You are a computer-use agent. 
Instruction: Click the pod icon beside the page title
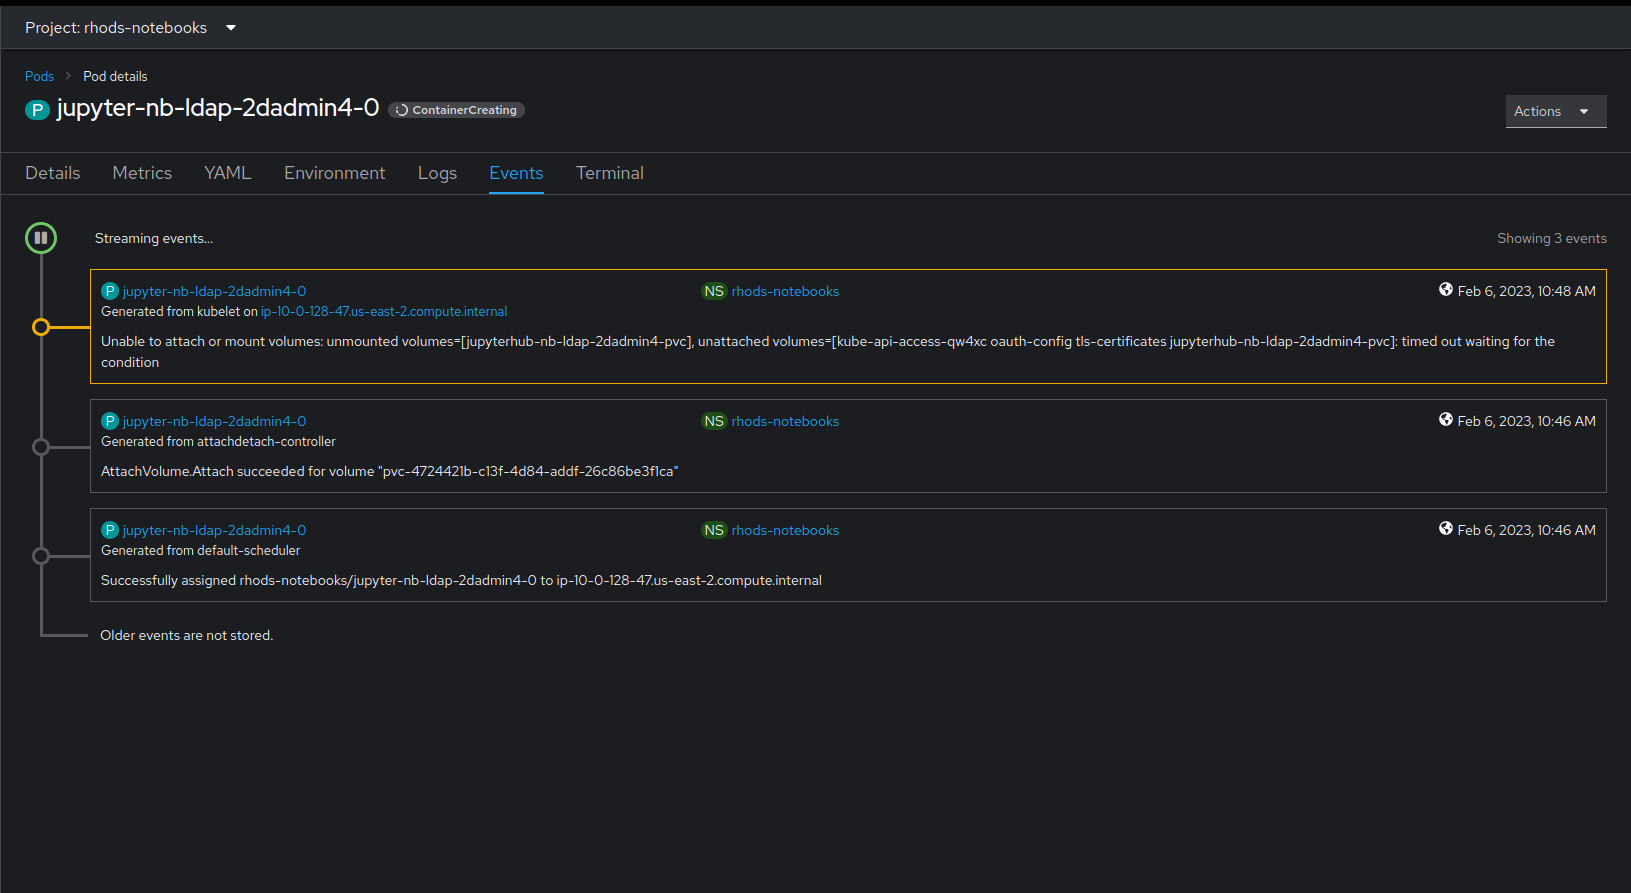tap(37, 110)
